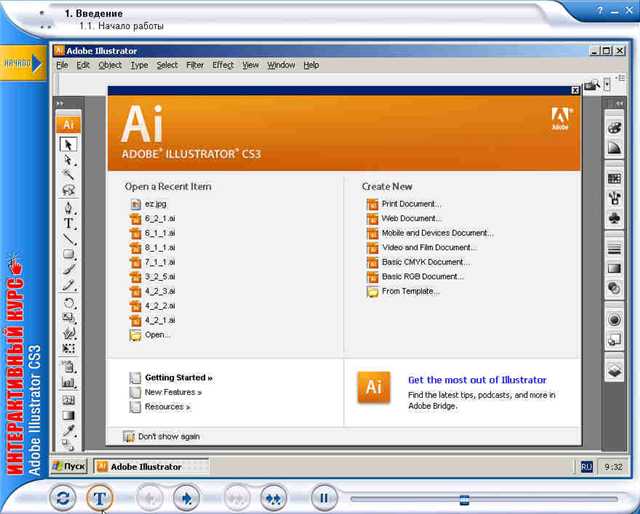Image resolution: width=640 pixels, height=514 pixels.
Task: Expand the right panel dock arrows
Action: coord(620,104)
